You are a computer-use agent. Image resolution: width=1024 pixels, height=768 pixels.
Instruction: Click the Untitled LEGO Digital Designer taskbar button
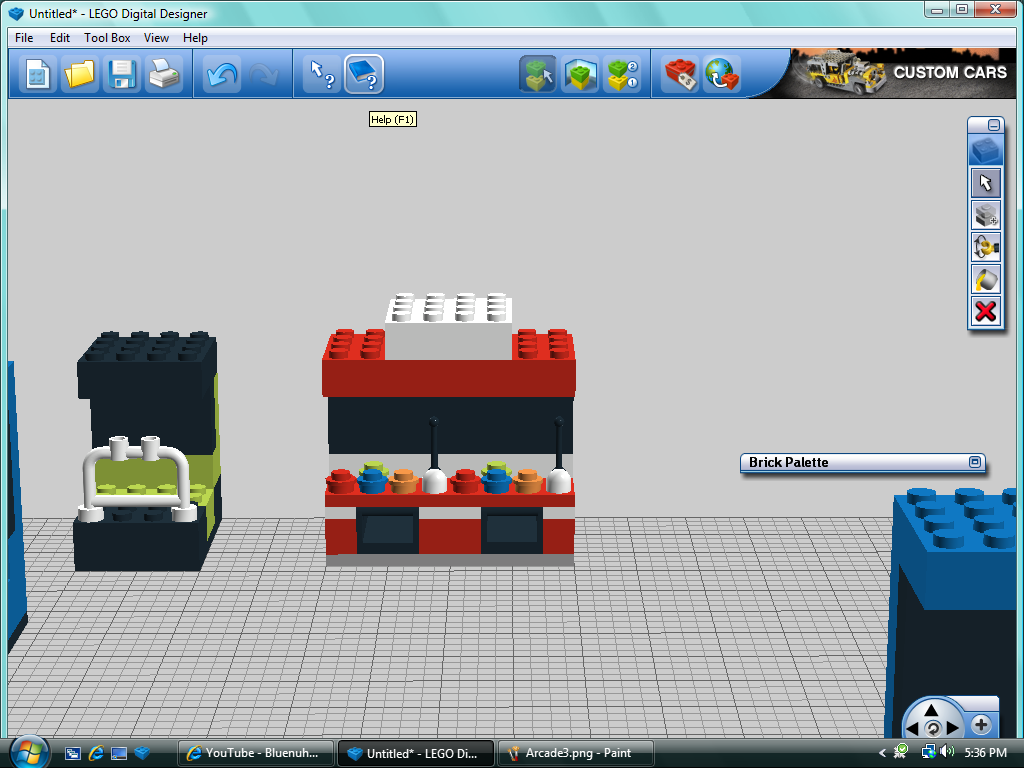pyautogui.click(x=415, y=753)
